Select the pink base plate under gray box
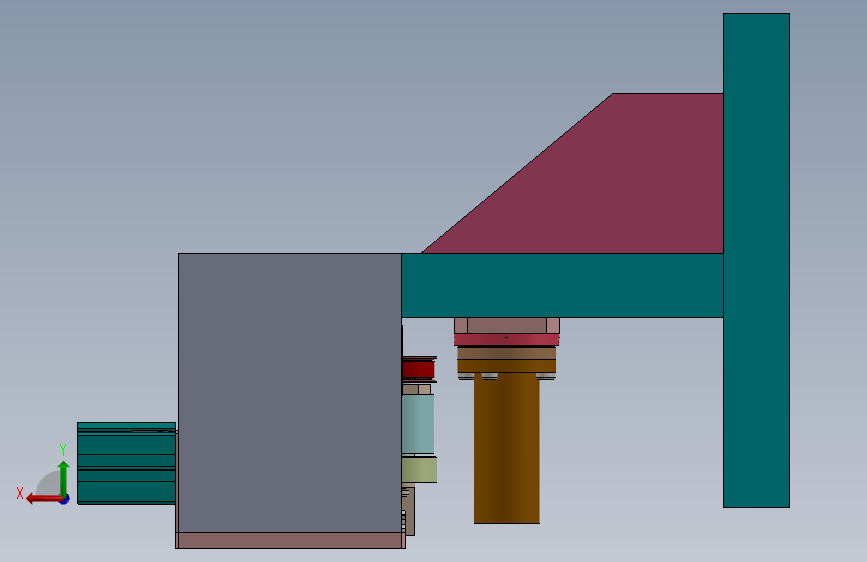This screenshot has width=867, height=562. click(290, 540)
